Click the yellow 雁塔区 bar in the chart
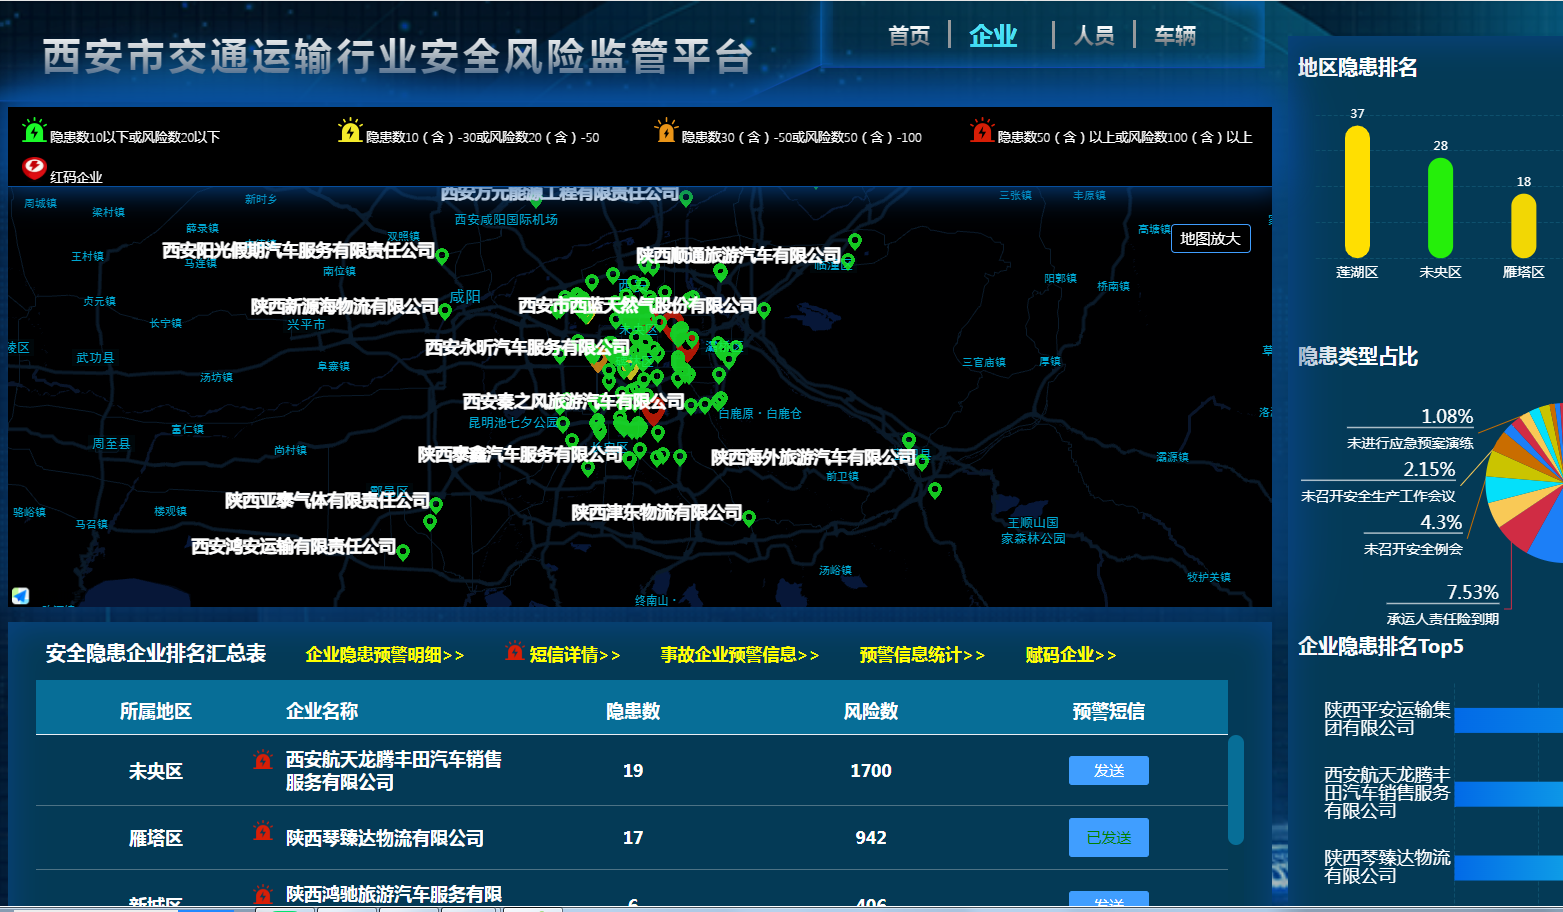The image size is (1563, 912). click(x=1523, y=226)
